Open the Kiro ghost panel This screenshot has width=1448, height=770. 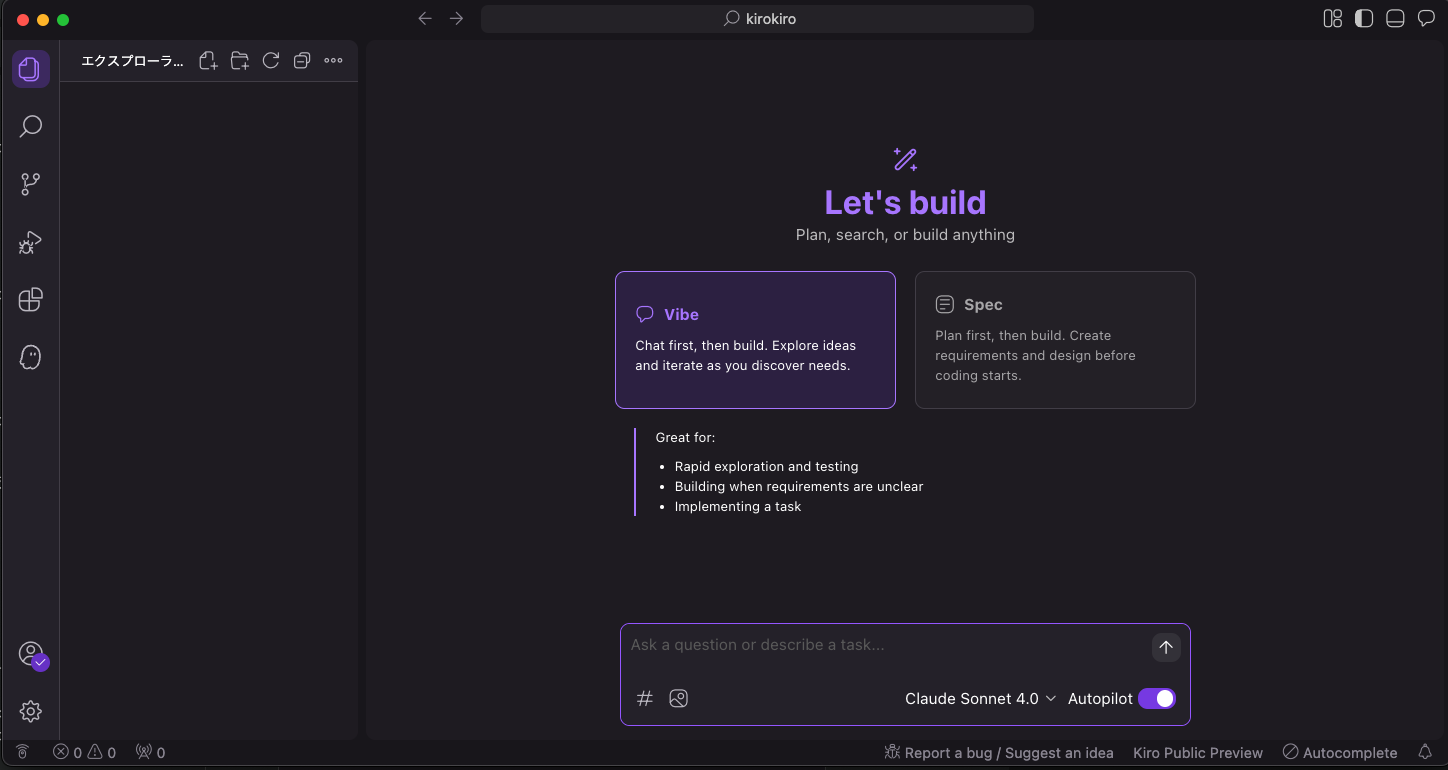click(30, 357)
